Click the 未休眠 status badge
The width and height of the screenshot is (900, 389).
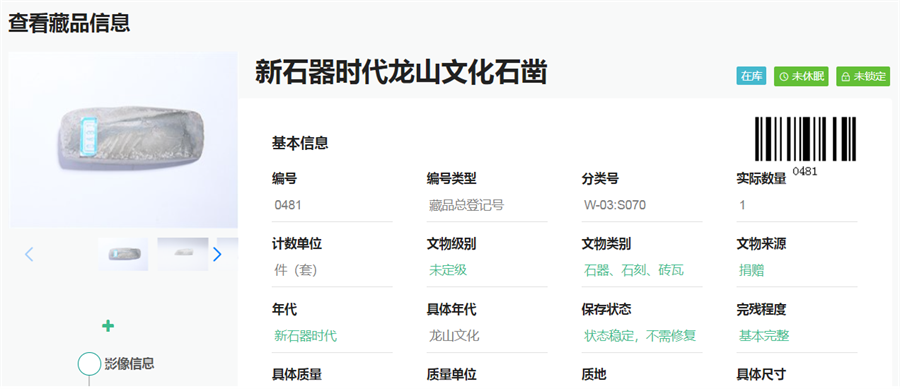click(x=801, y=76)
